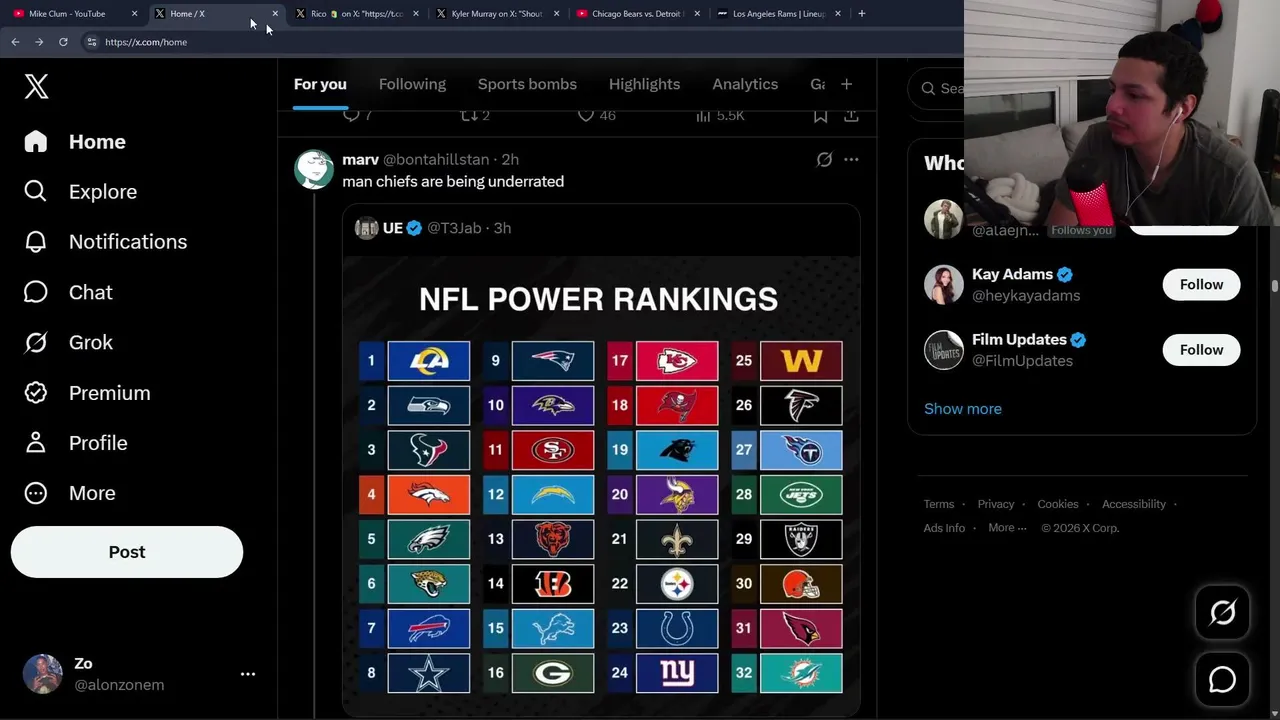1280x720 pixels.
Task: Click the Grok icon on marv's tweet
Action: click(824, 160)
